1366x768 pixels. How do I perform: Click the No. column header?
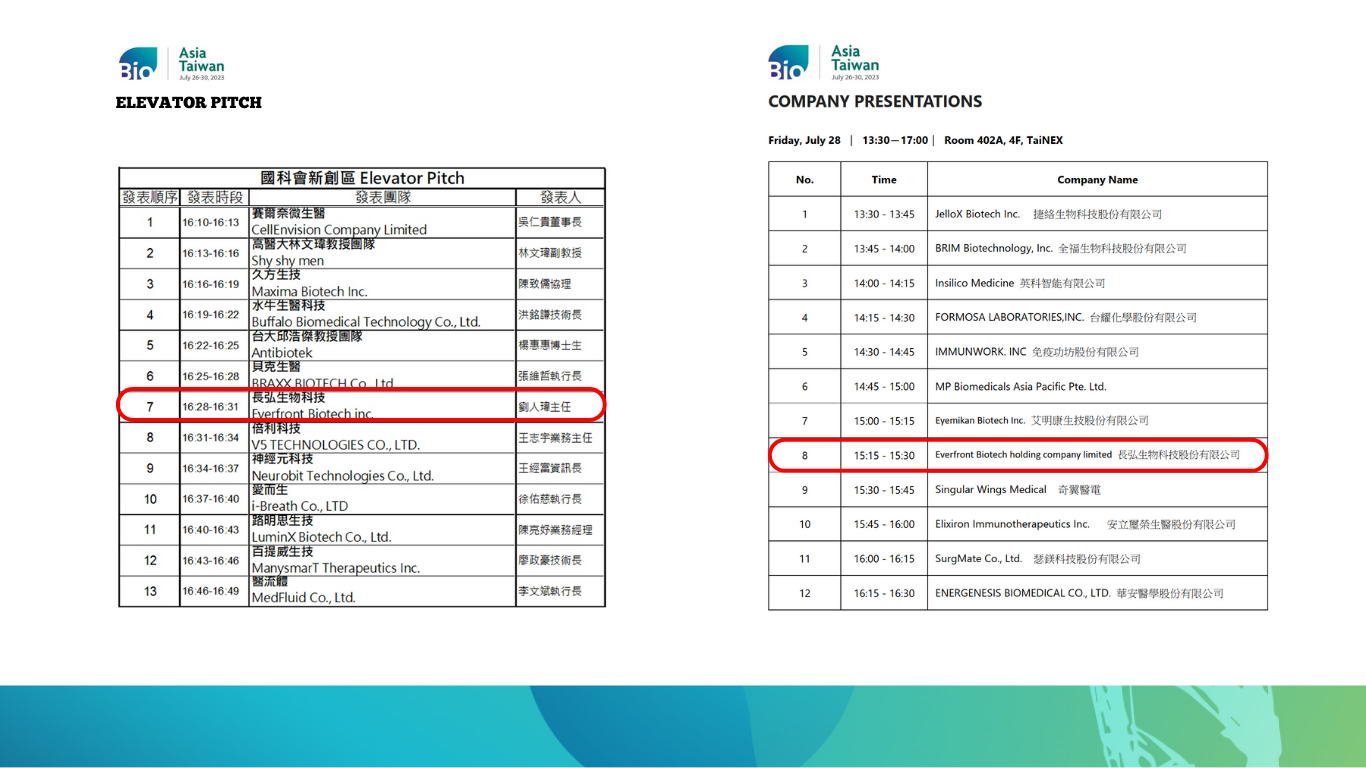(x=805, y=180)
